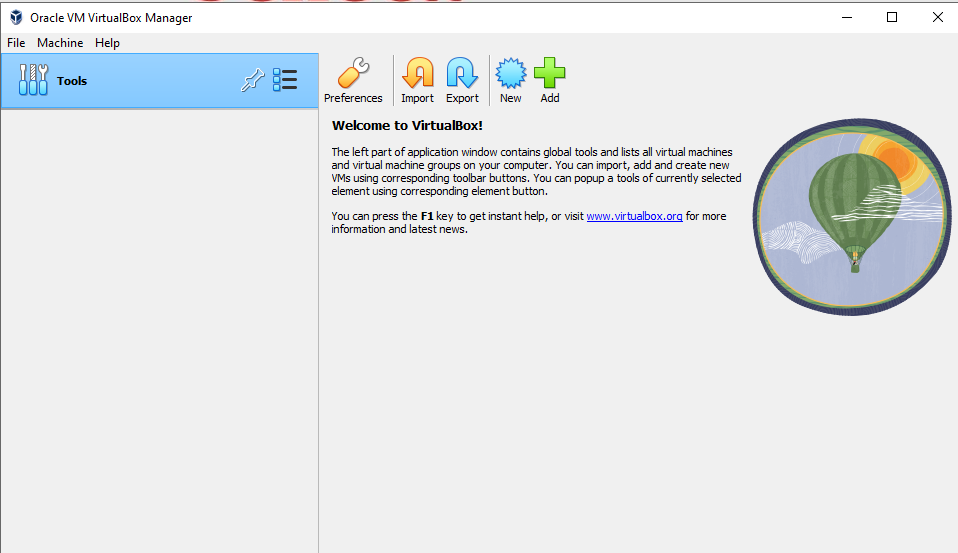This screenshot has height=553, width=958.
Task: Open the Machine menu
Action: 60,43
